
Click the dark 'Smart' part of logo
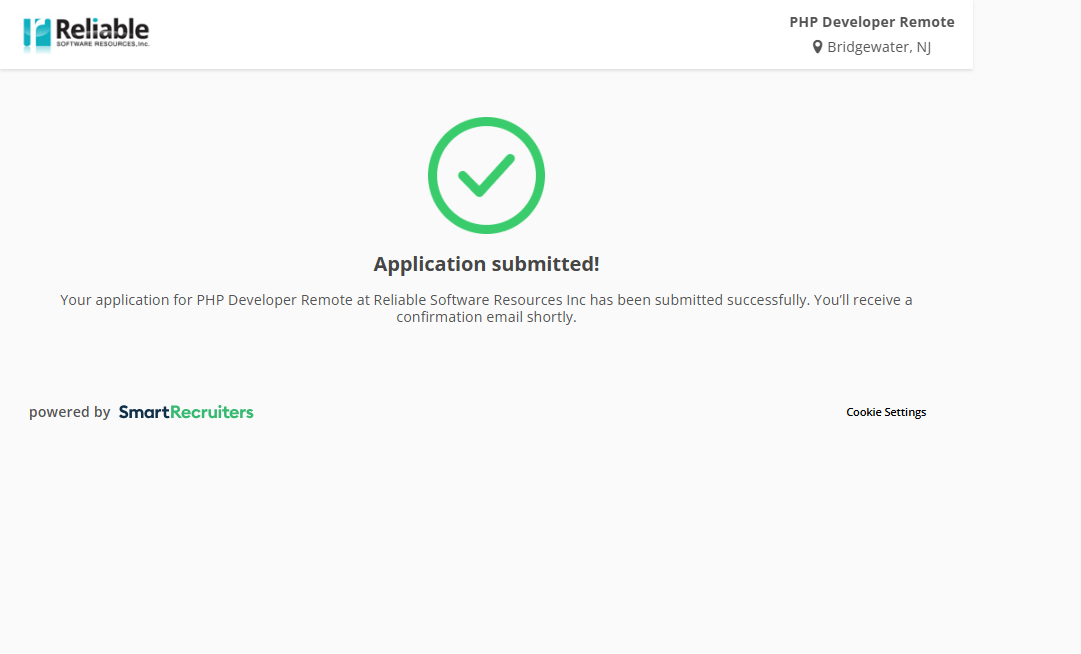pyautogui.click(x=143, y=412)
